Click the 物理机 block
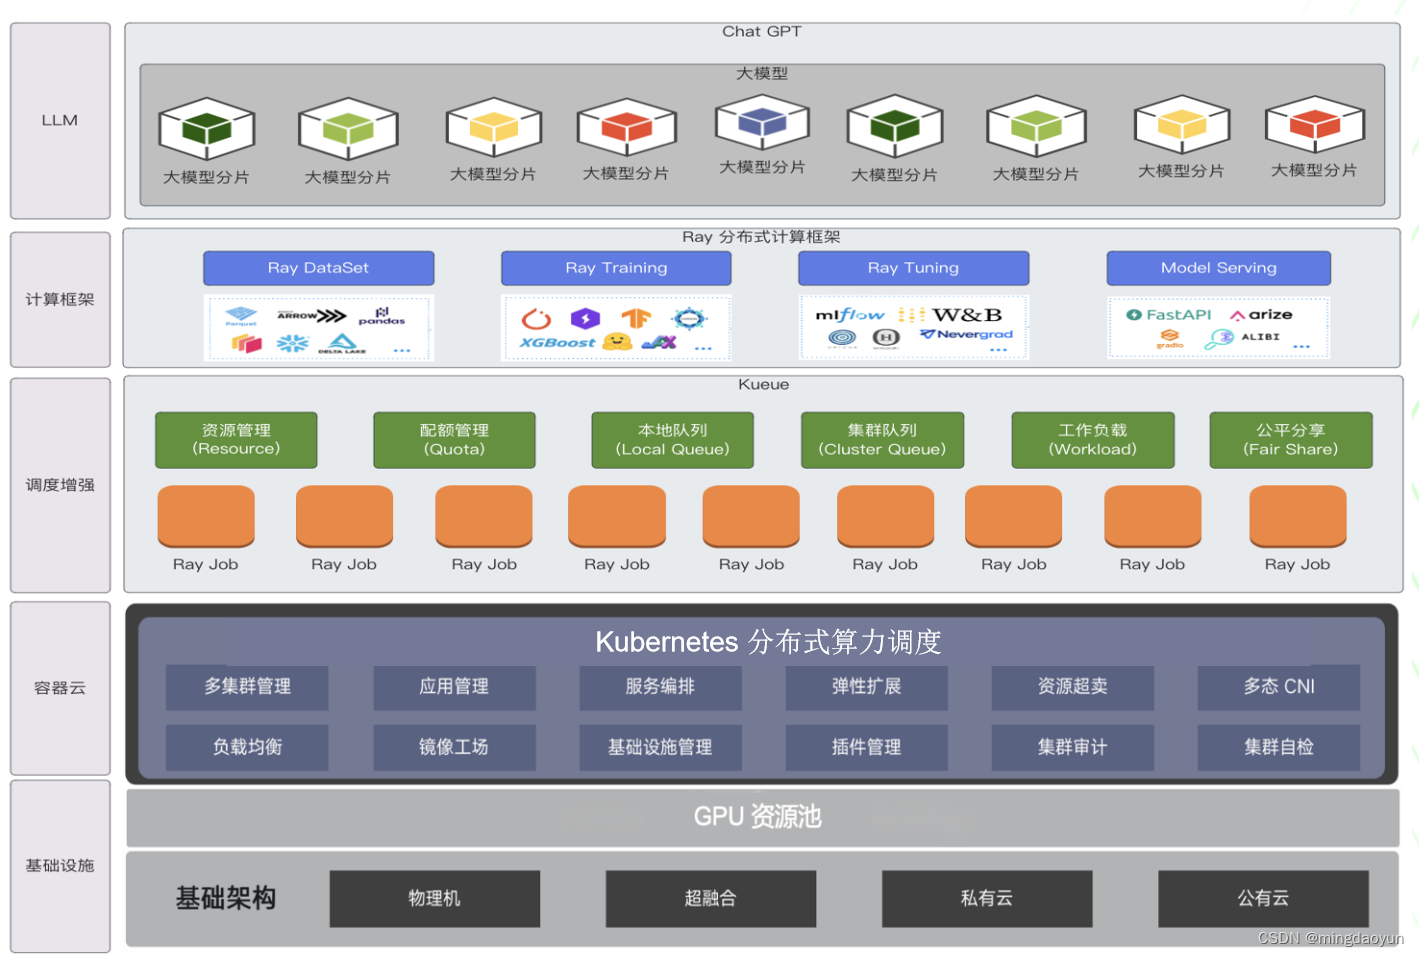 click(435, 898)
